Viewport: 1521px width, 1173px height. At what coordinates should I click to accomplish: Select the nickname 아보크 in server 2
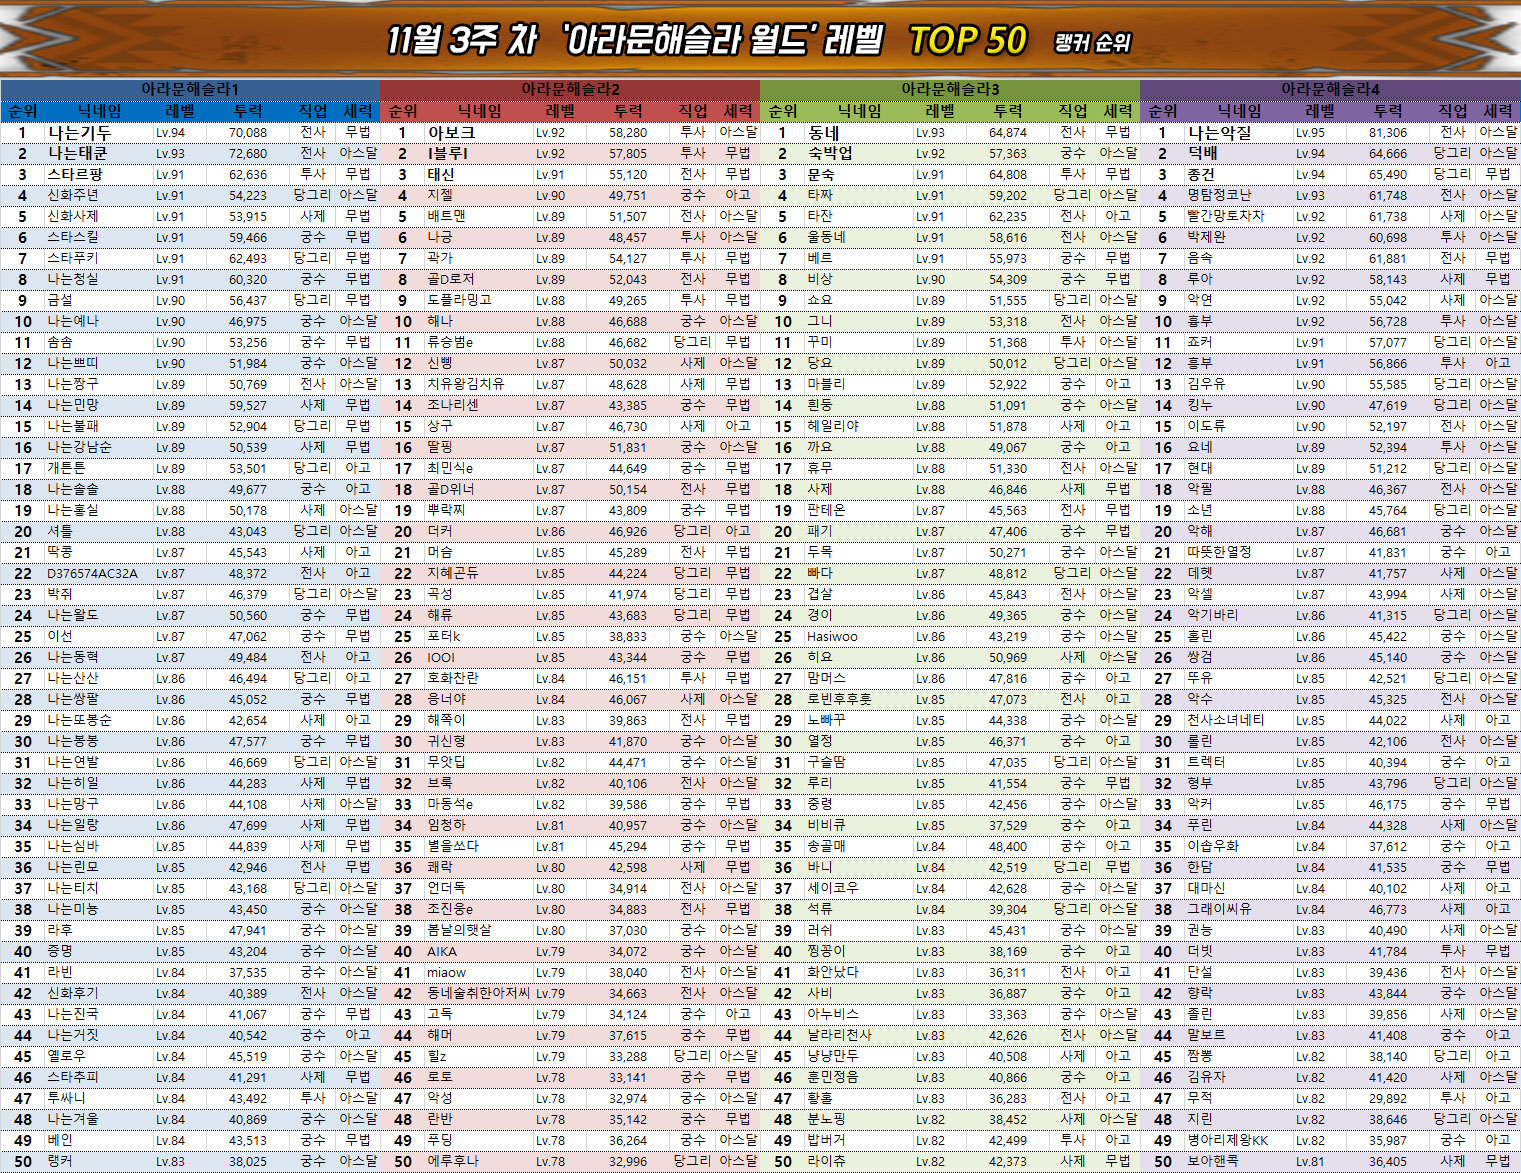(451, 132)
